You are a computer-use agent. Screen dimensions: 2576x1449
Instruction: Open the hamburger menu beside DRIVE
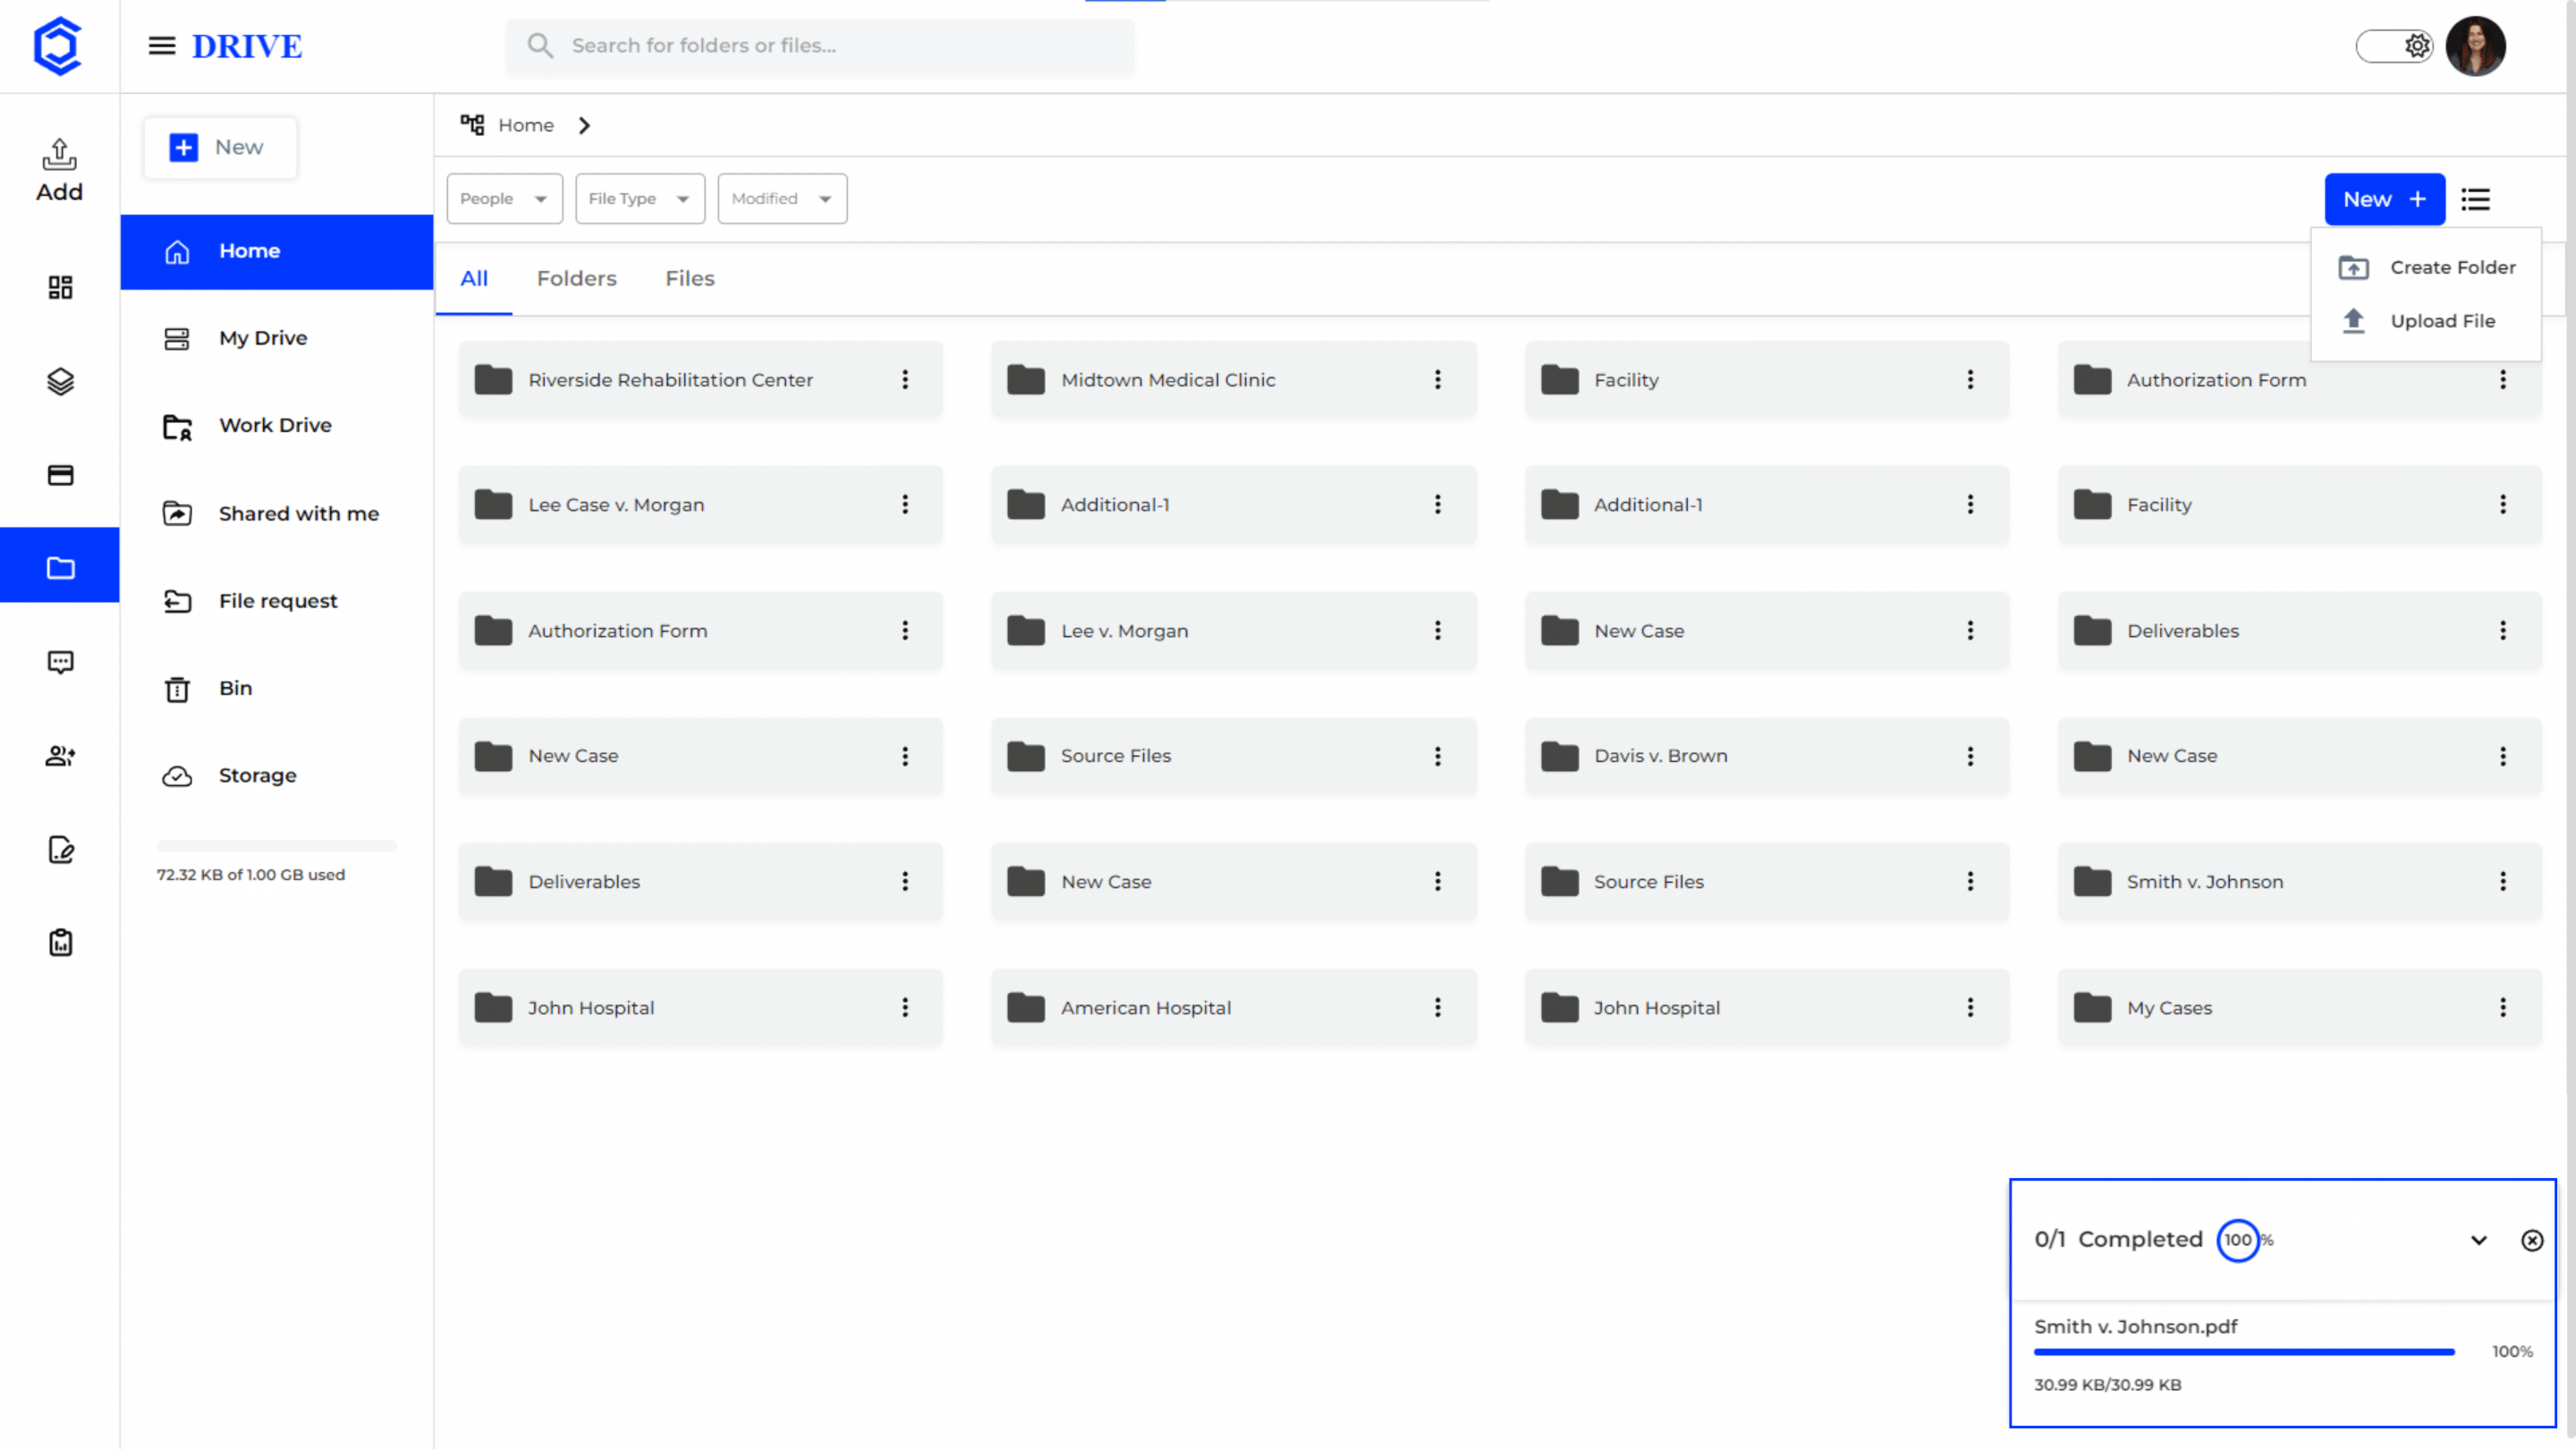coord(162,46)
